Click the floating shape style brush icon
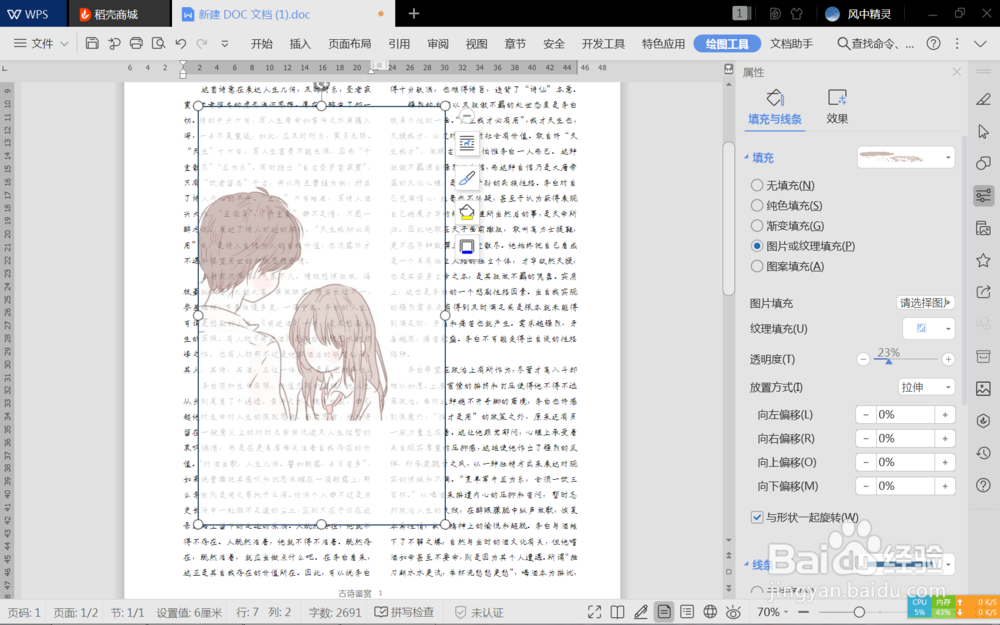Viewport: 1000px width, 625px height. (x=467, y=178)
